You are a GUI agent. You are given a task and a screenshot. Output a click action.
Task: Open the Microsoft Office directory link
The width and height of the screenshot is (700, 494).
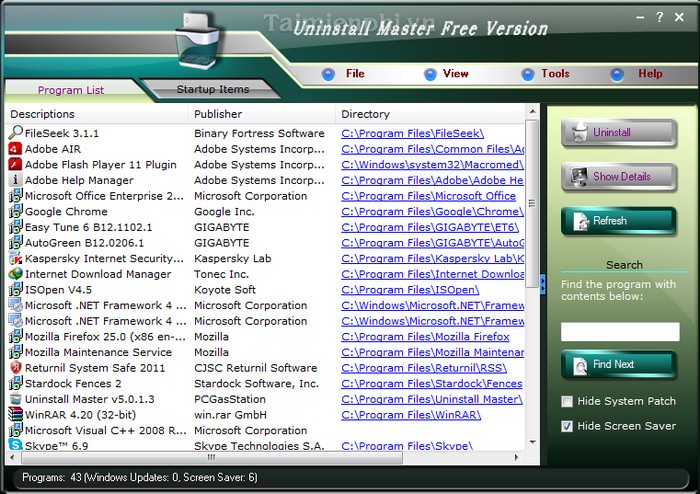coord(429,196)
